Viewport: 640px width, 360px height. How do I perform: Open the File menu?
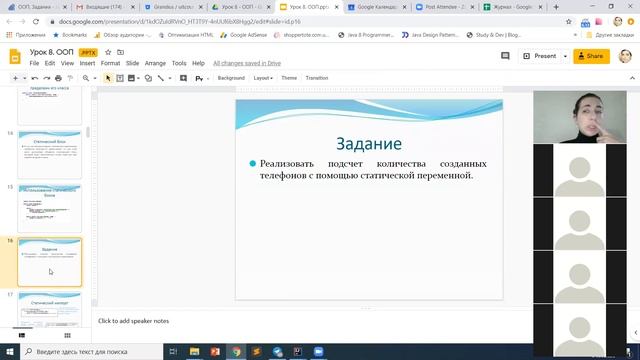click(x=34, y=63)
